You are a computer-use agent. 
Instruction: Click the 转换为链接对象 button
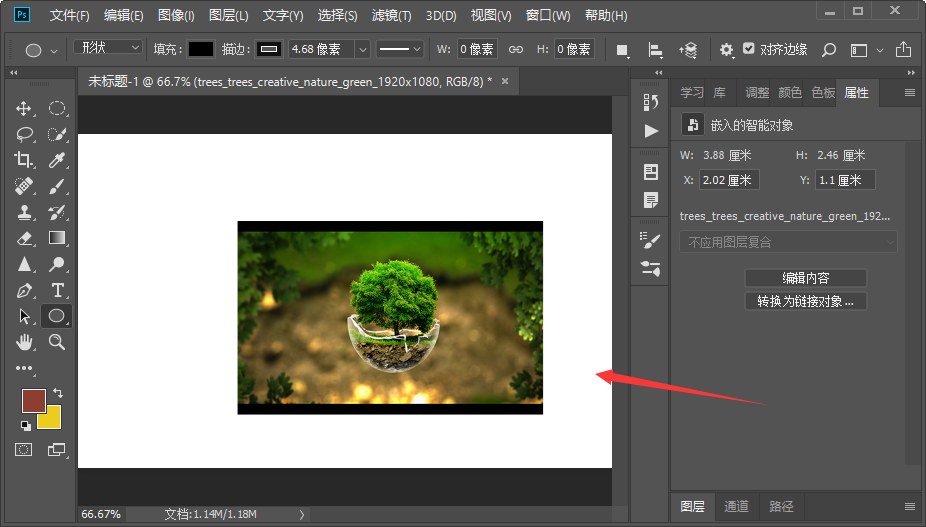(806, 301)
